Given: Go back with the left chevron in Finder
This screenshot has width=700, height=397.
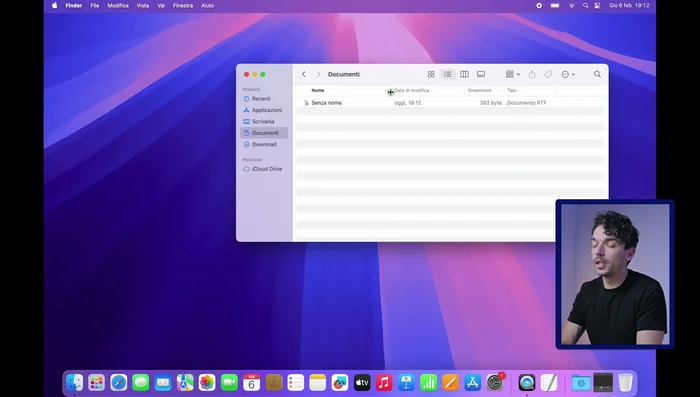Looking at the screenshot, I should pyautogui.click(x=304, y=74).
